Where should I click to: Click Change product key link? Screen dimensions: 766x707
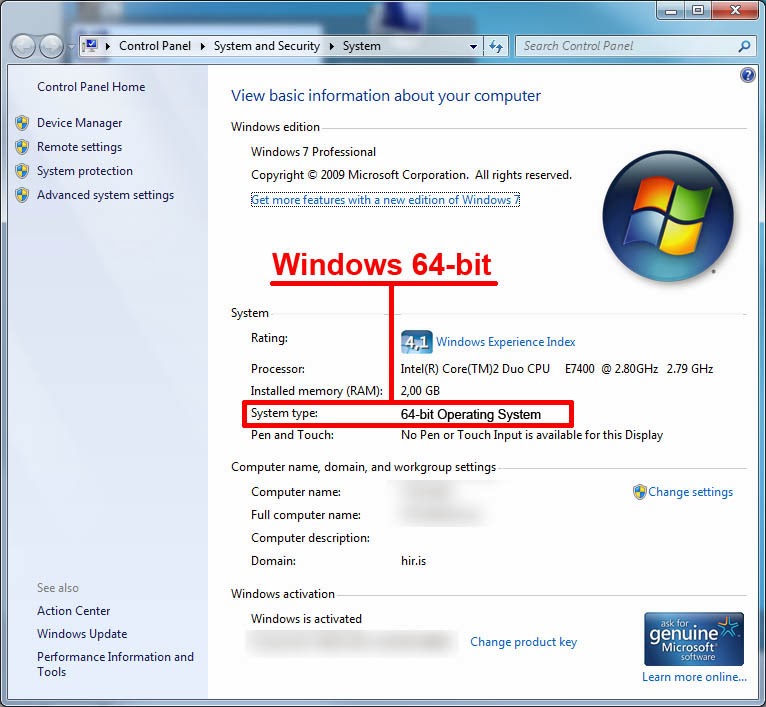point(523,642)
